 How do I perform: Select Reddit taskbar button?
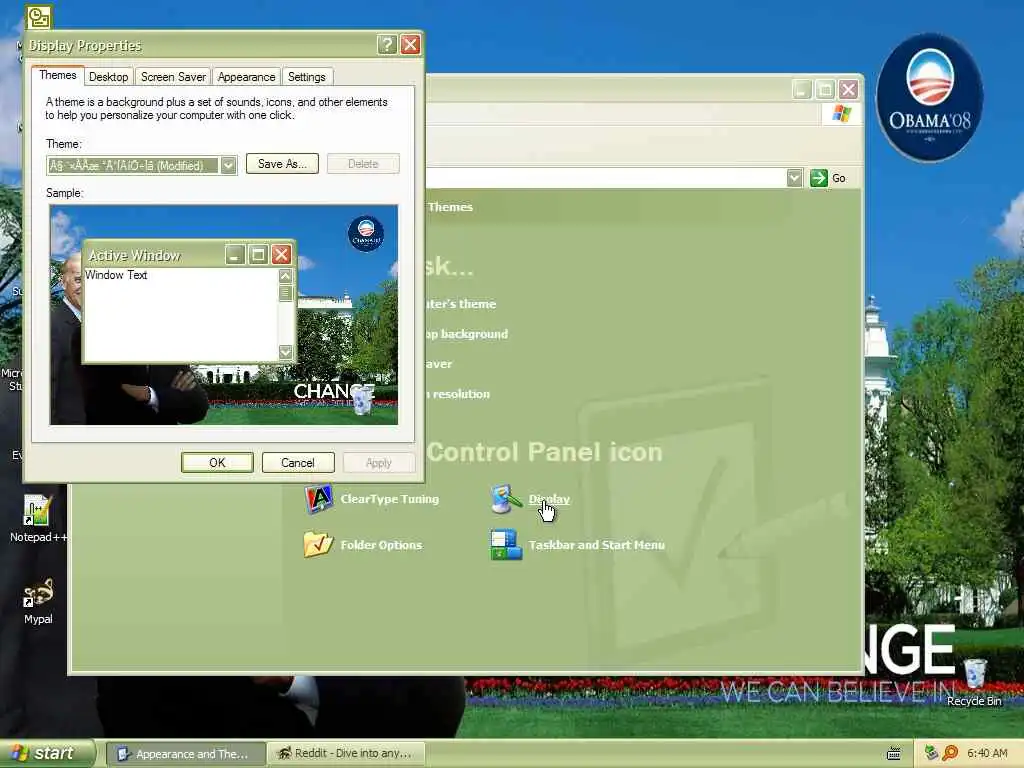(x=346, y=754)
